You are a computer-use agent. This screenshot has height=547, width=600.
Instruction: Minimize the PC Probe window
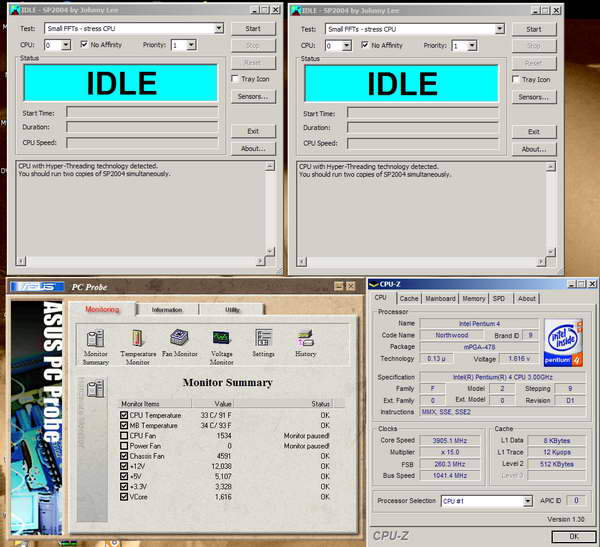[x=339, y=286]
